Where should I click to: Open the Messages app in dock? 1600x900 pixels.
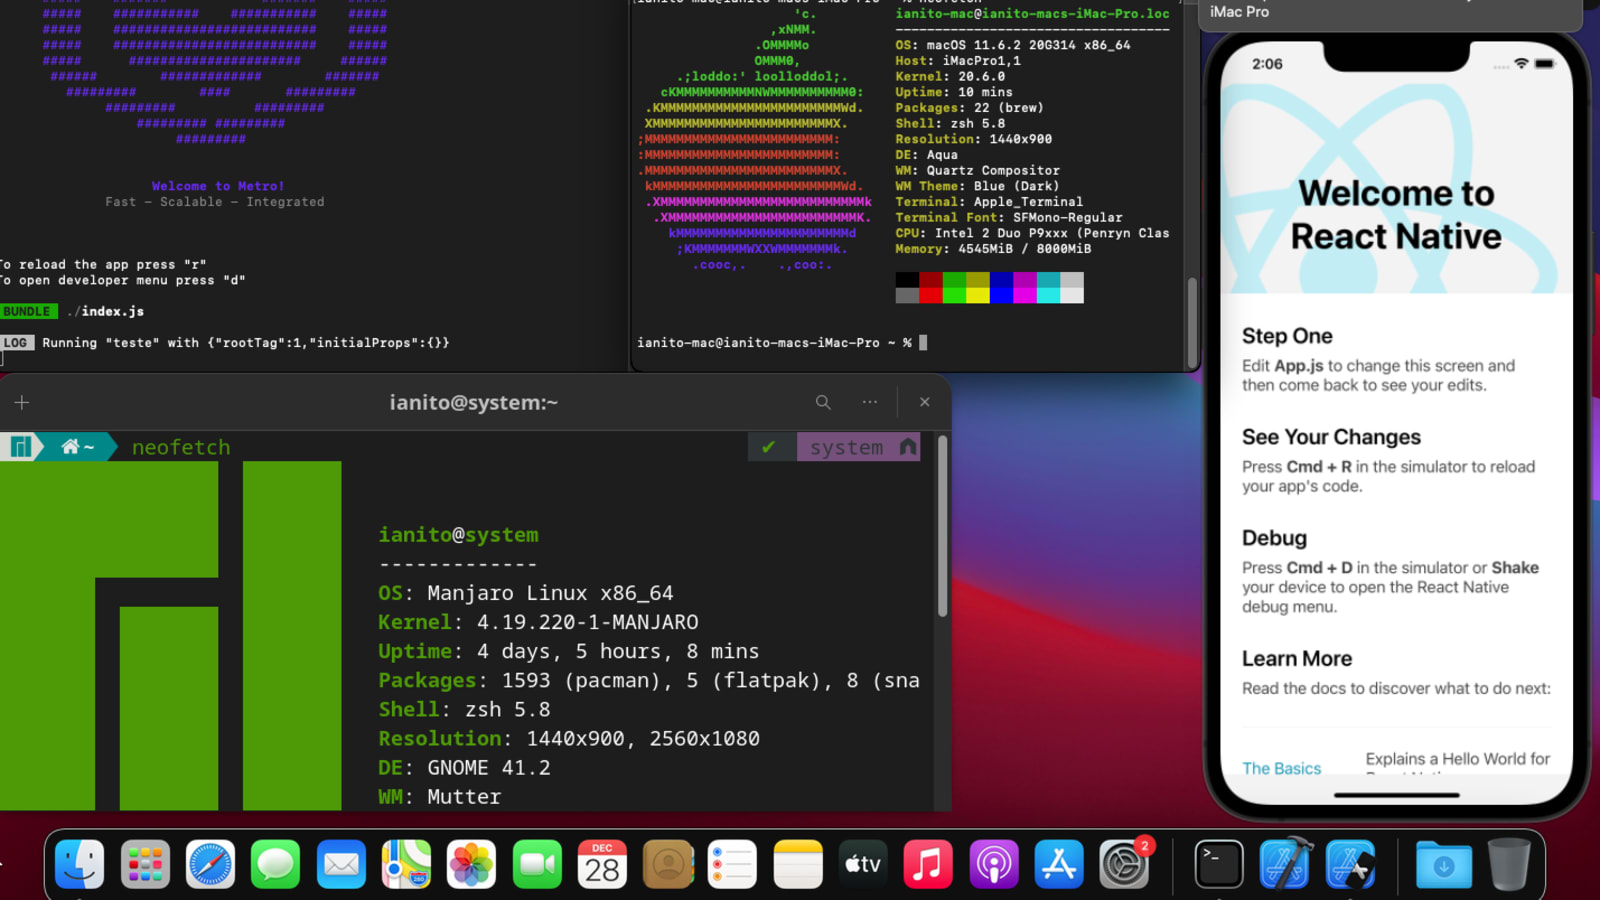click(x=275, y=863)
